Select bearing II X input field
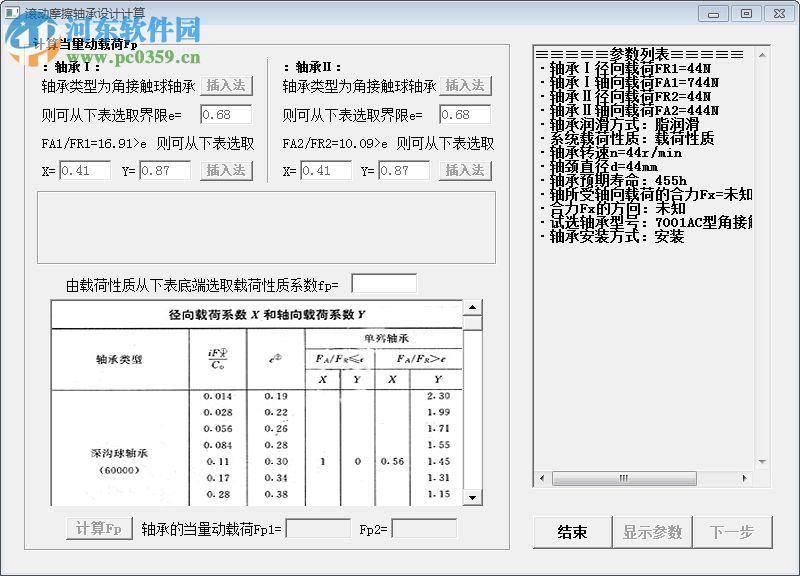 325,170
